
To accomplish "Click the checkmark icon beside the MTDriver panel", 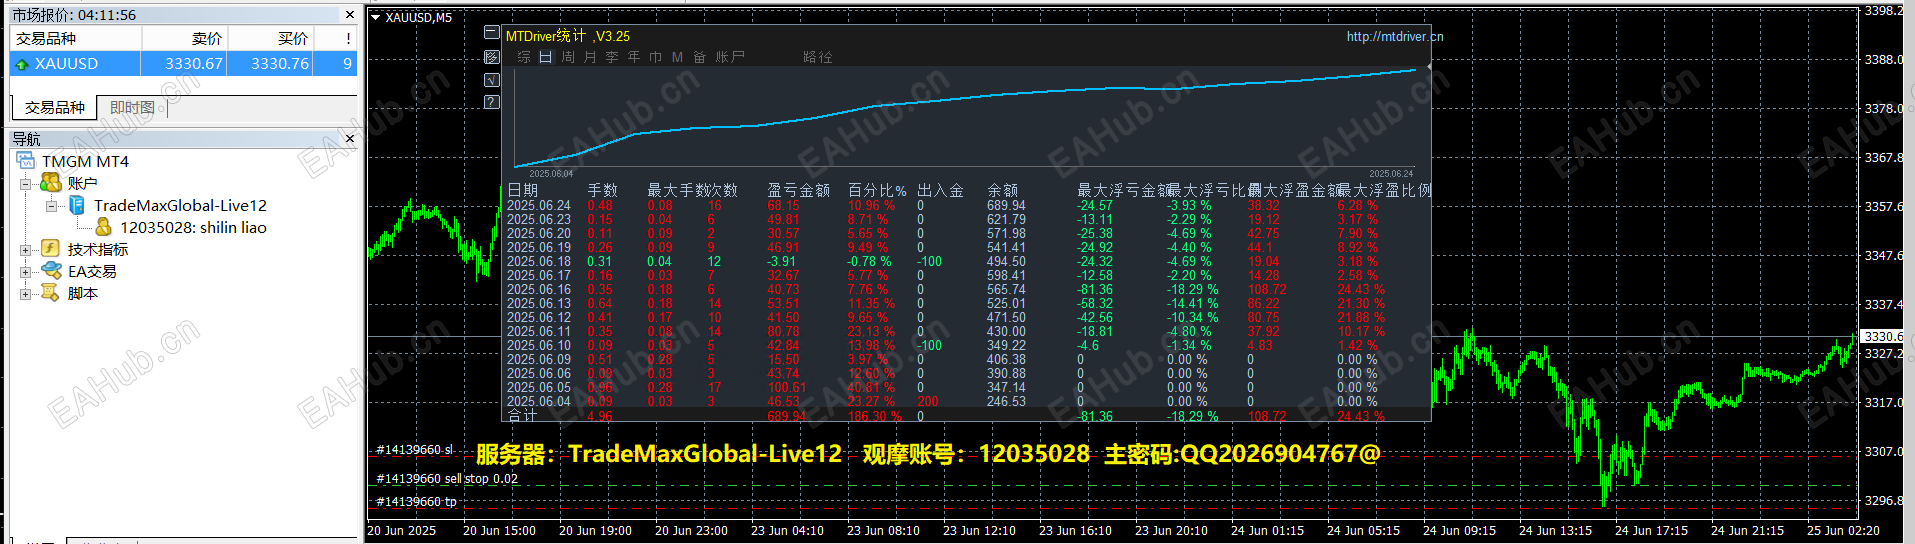I will pos(491,79).
